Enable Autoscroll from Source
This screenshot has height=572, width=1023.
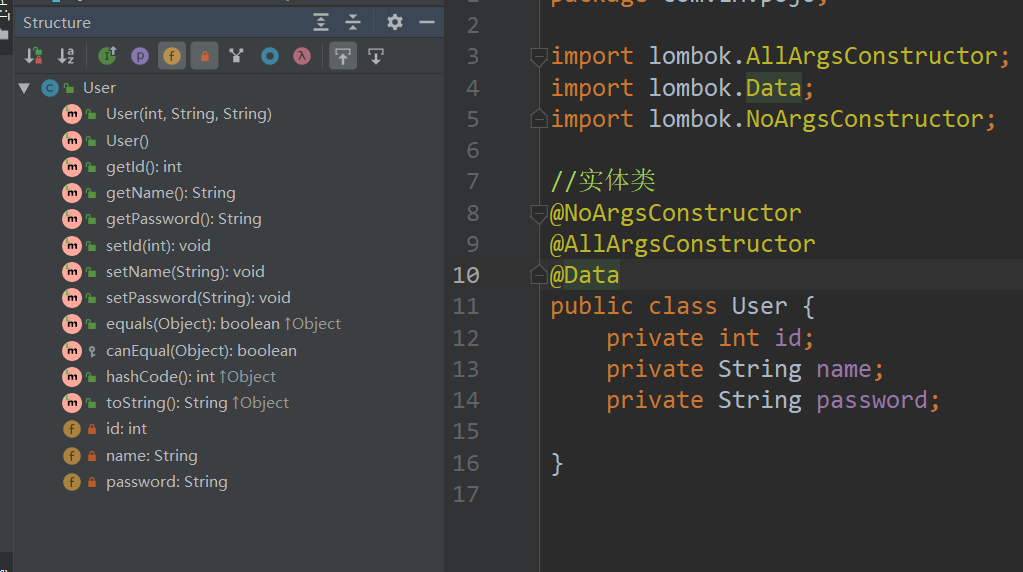coord(376,56)
